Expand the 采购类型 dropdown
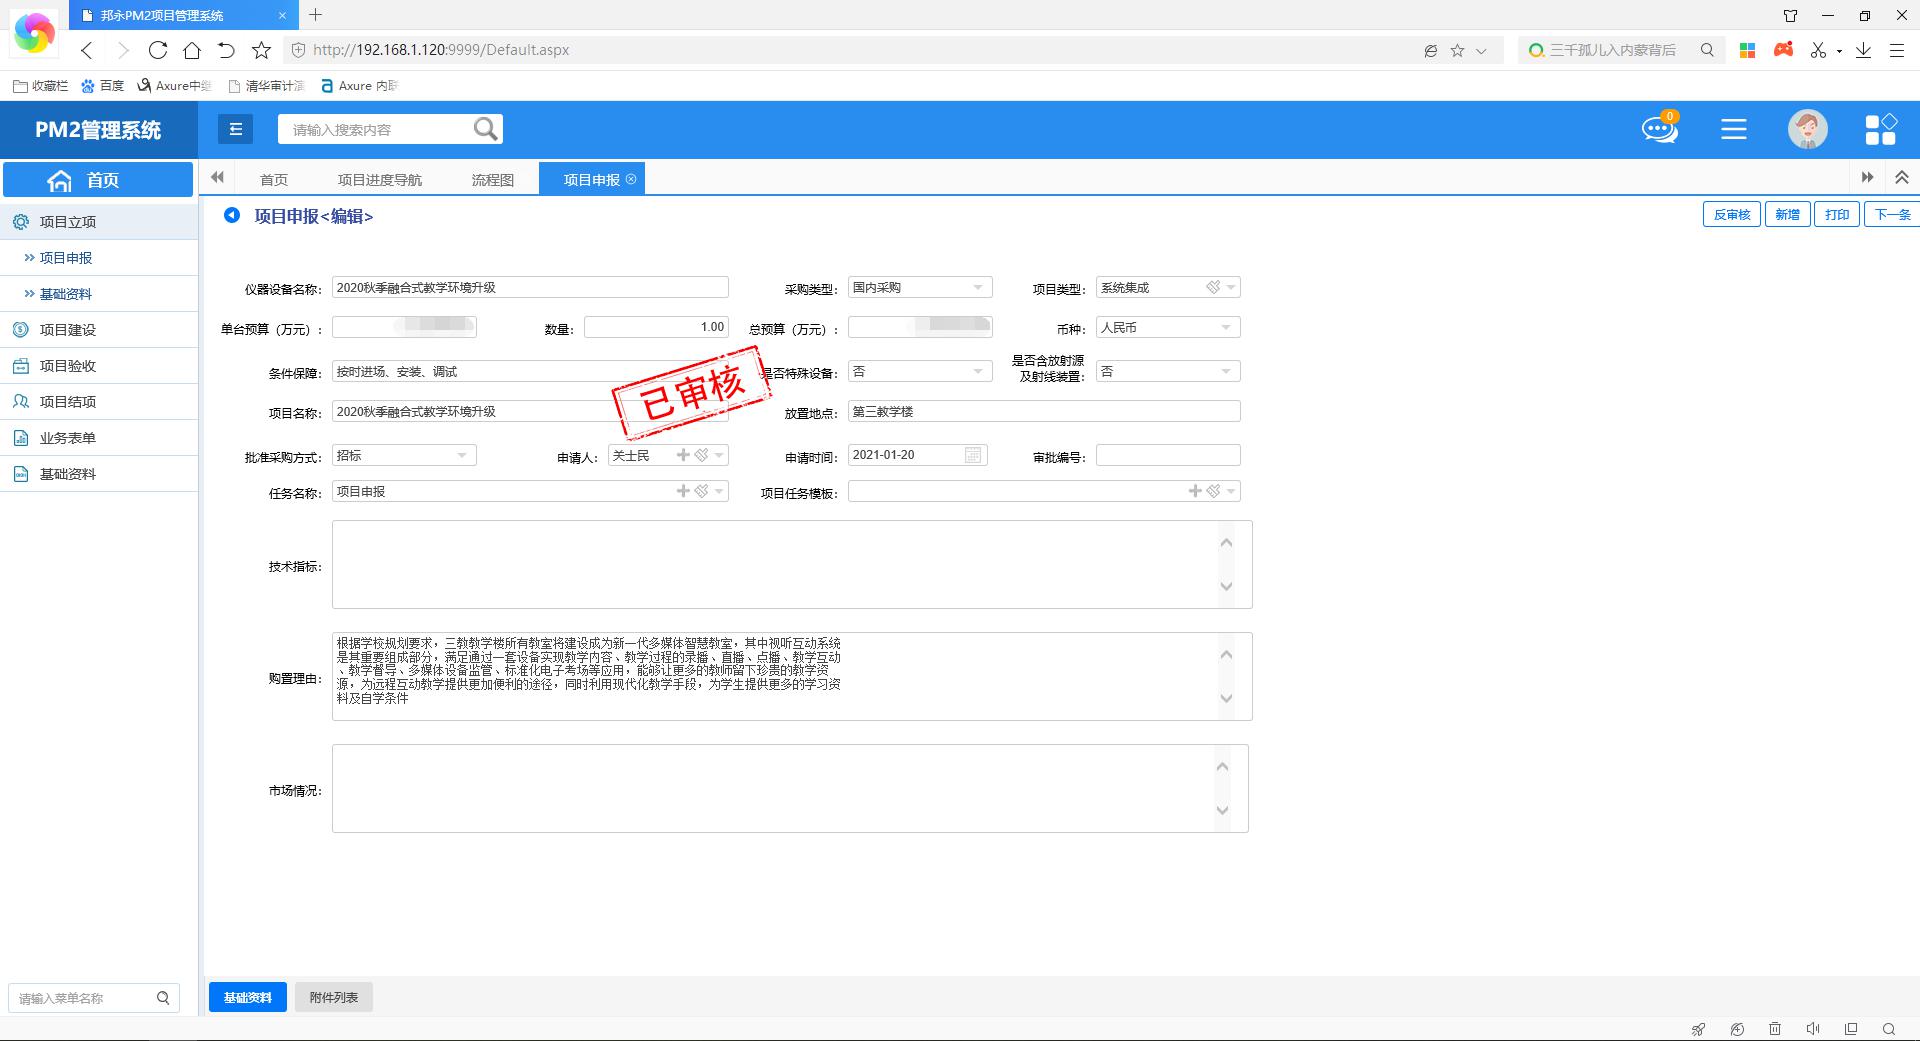The height and width of the screenshot is (1041, 1920). point(978,288)
